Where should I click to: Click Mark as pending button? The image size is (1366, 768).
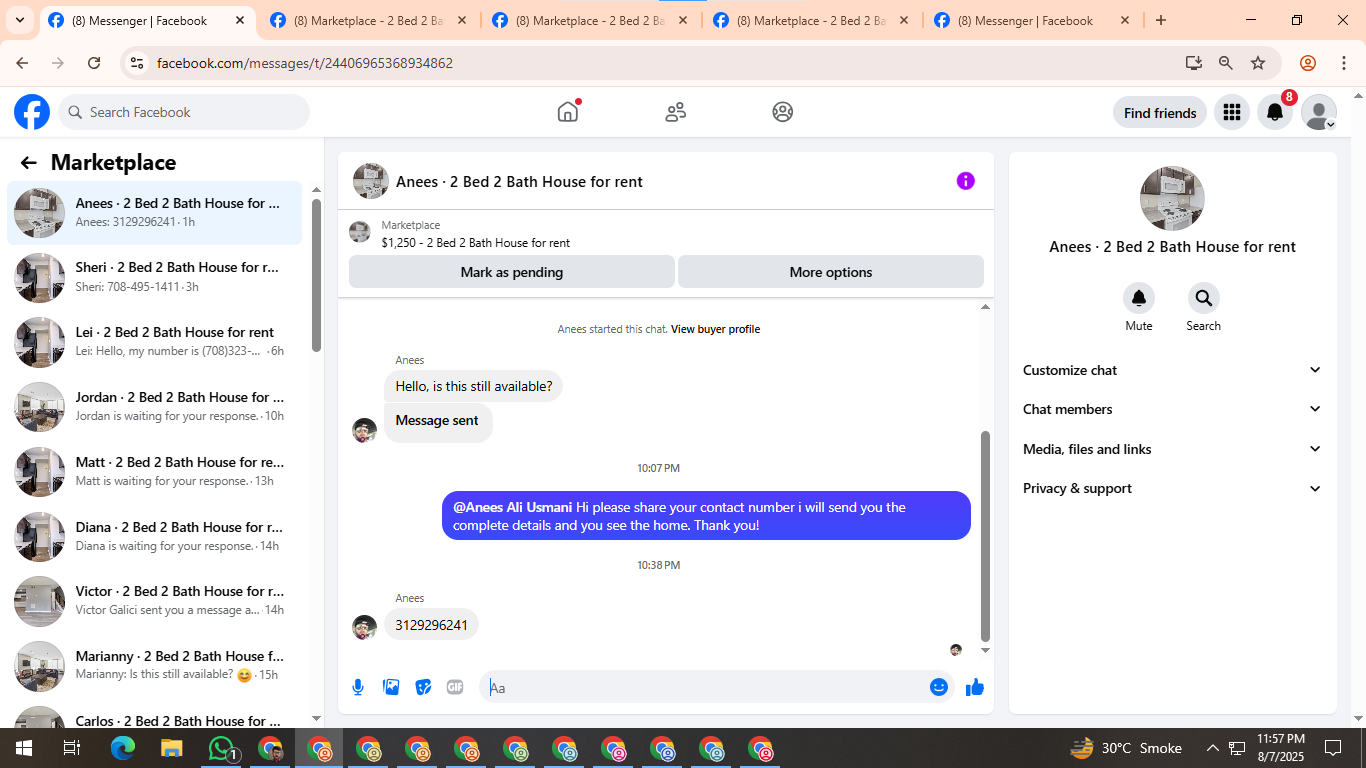click(512, 272)
